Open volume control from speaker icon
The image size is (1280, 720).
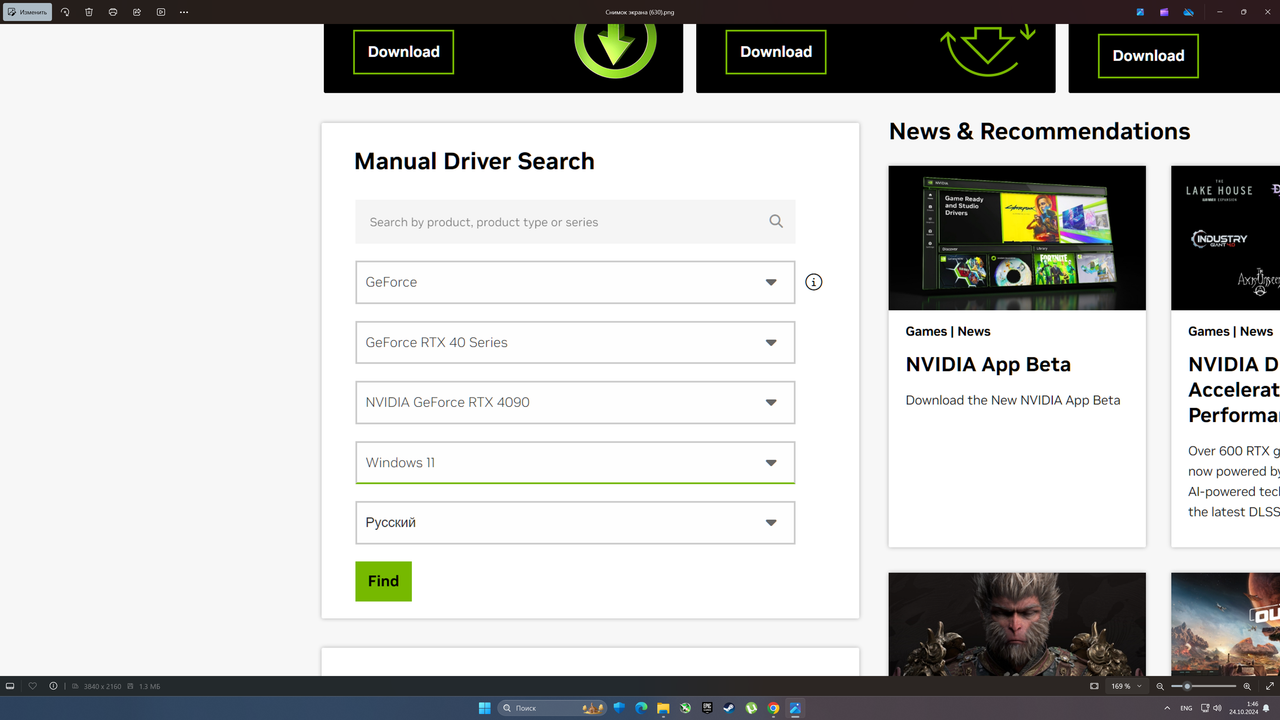click(x=1217, y=708)
